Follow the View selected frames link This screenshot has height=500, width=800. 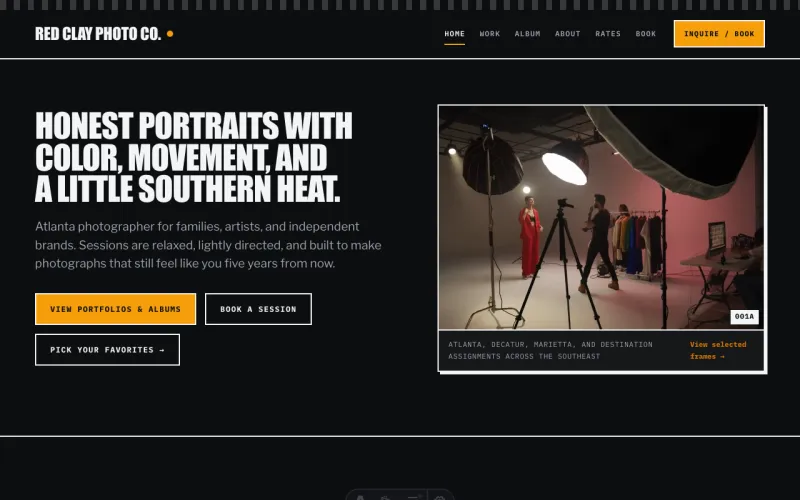click(718, 350)
